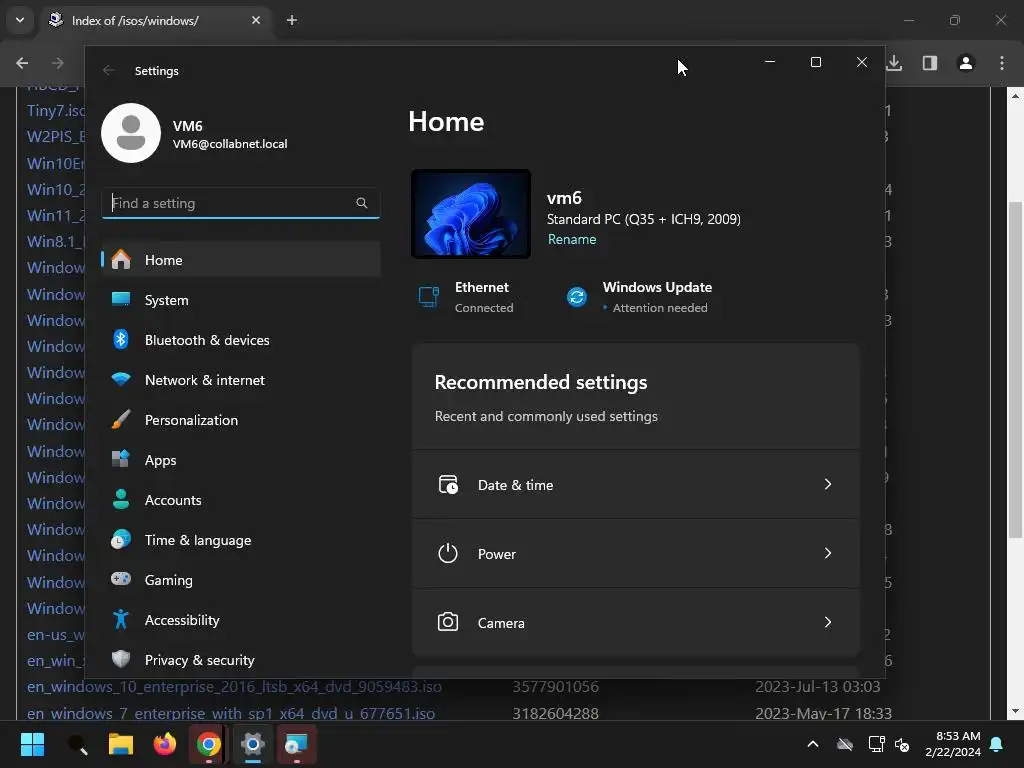Open Chrome tab search dropdown arrow
Screen dimensions: 1024x768
(x=20, y=20)
